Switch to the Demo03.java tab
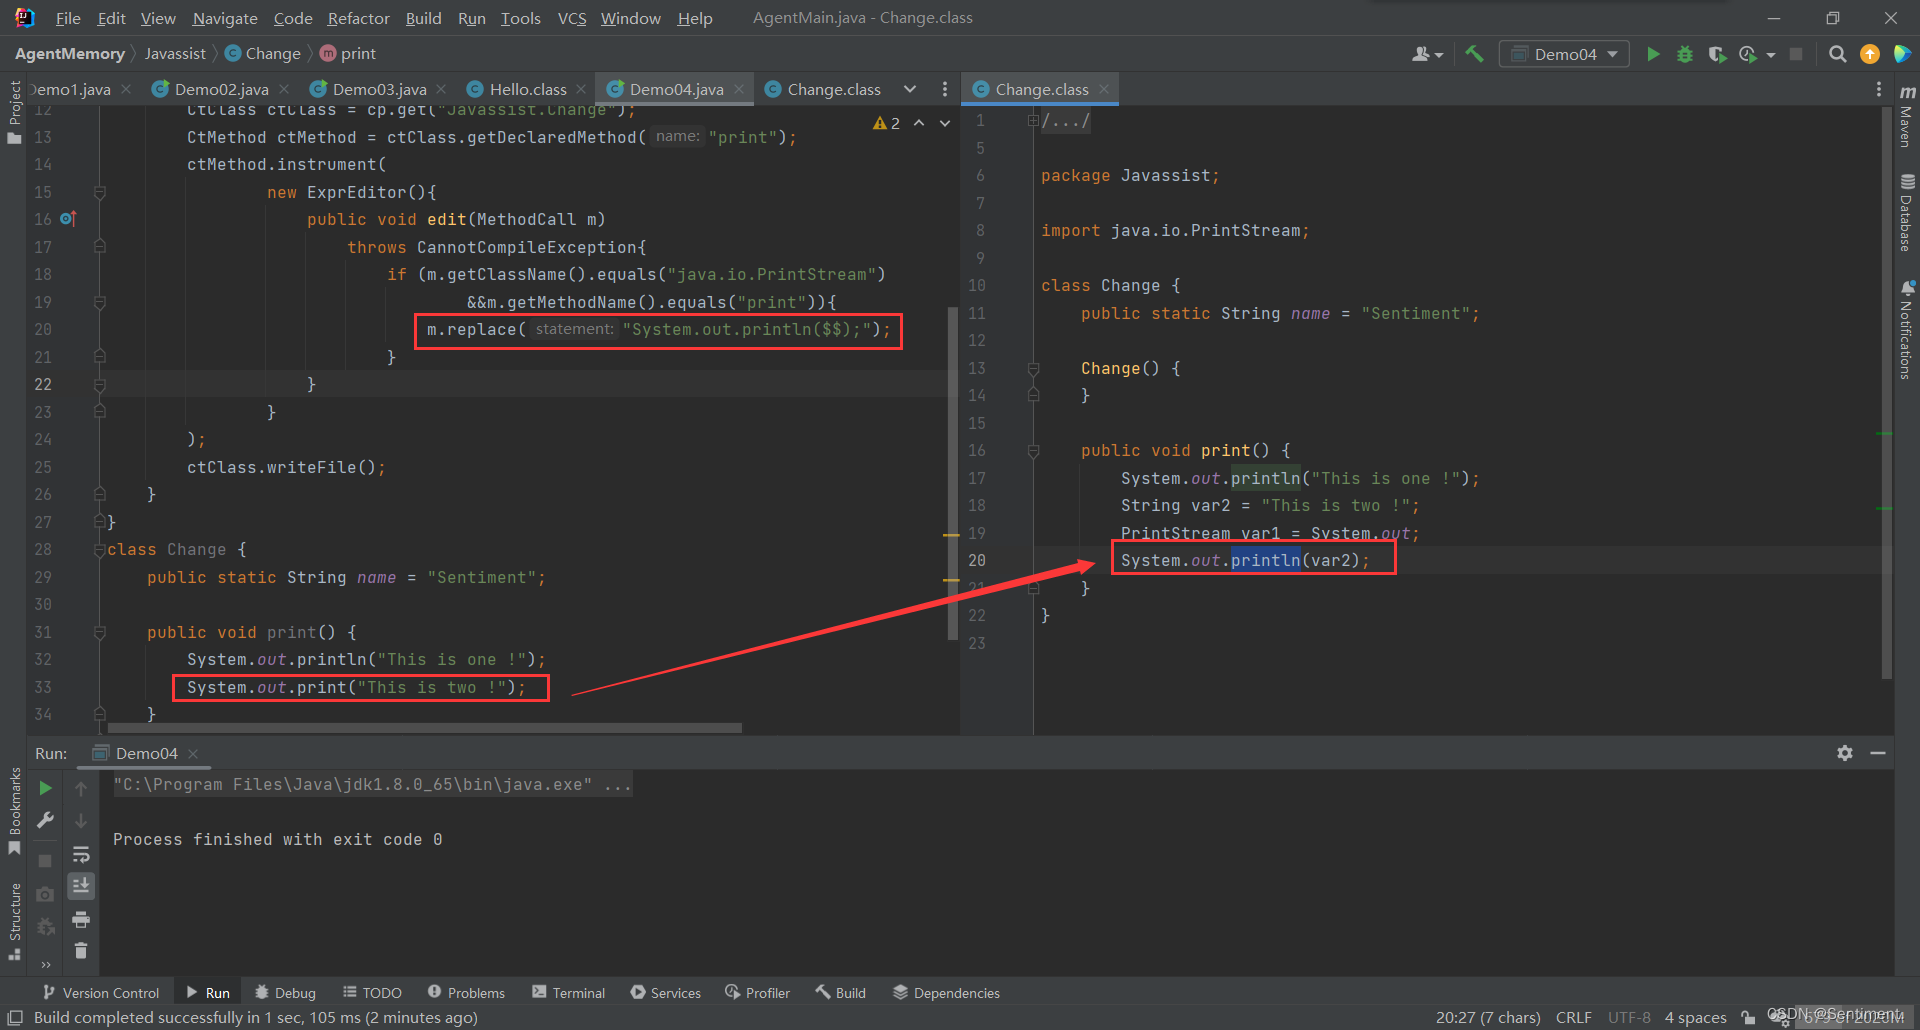This screenshot has width=1920, height=1030. tap(378, 89)
